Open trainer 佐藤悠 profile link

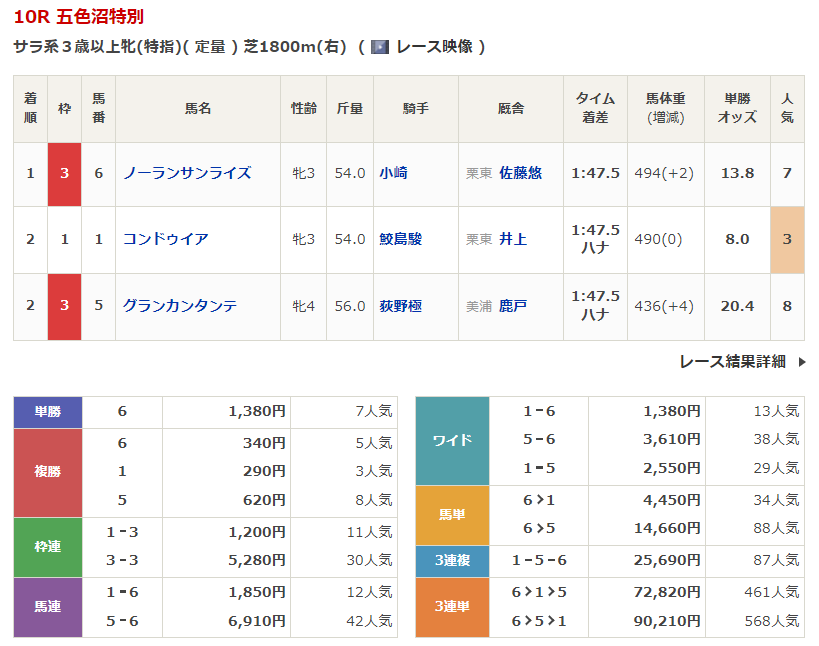(x=520, y=173)
